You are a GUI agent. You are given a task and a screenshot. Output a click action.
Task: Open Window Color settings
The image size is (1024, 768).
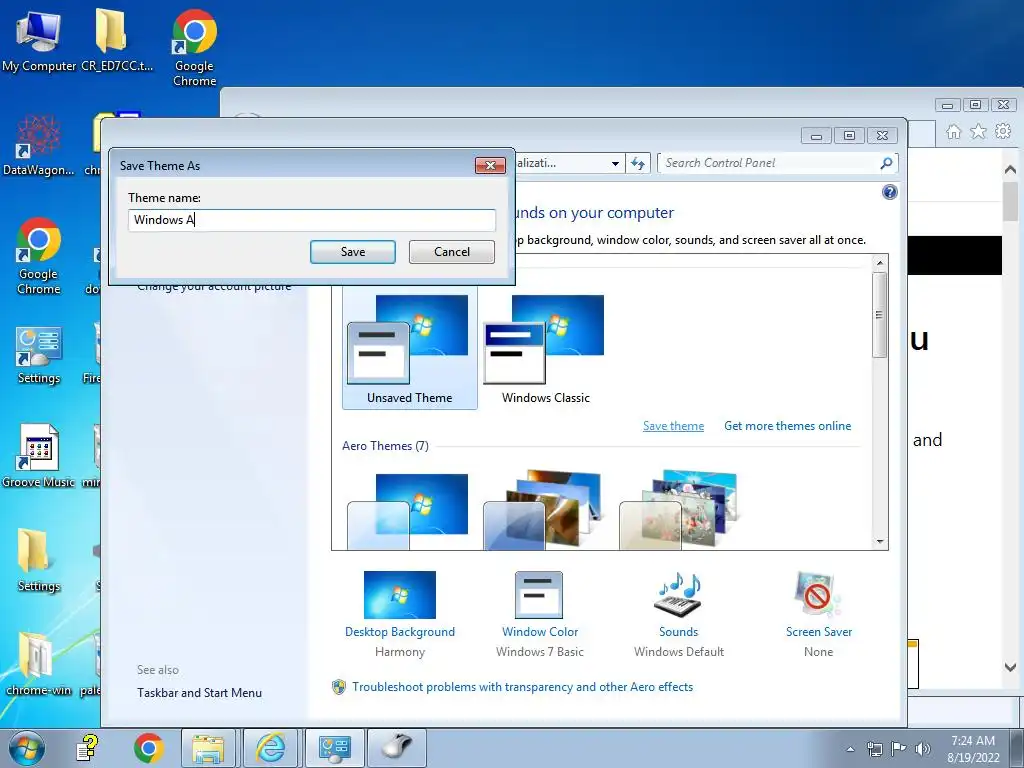click(x=539, y=615)
